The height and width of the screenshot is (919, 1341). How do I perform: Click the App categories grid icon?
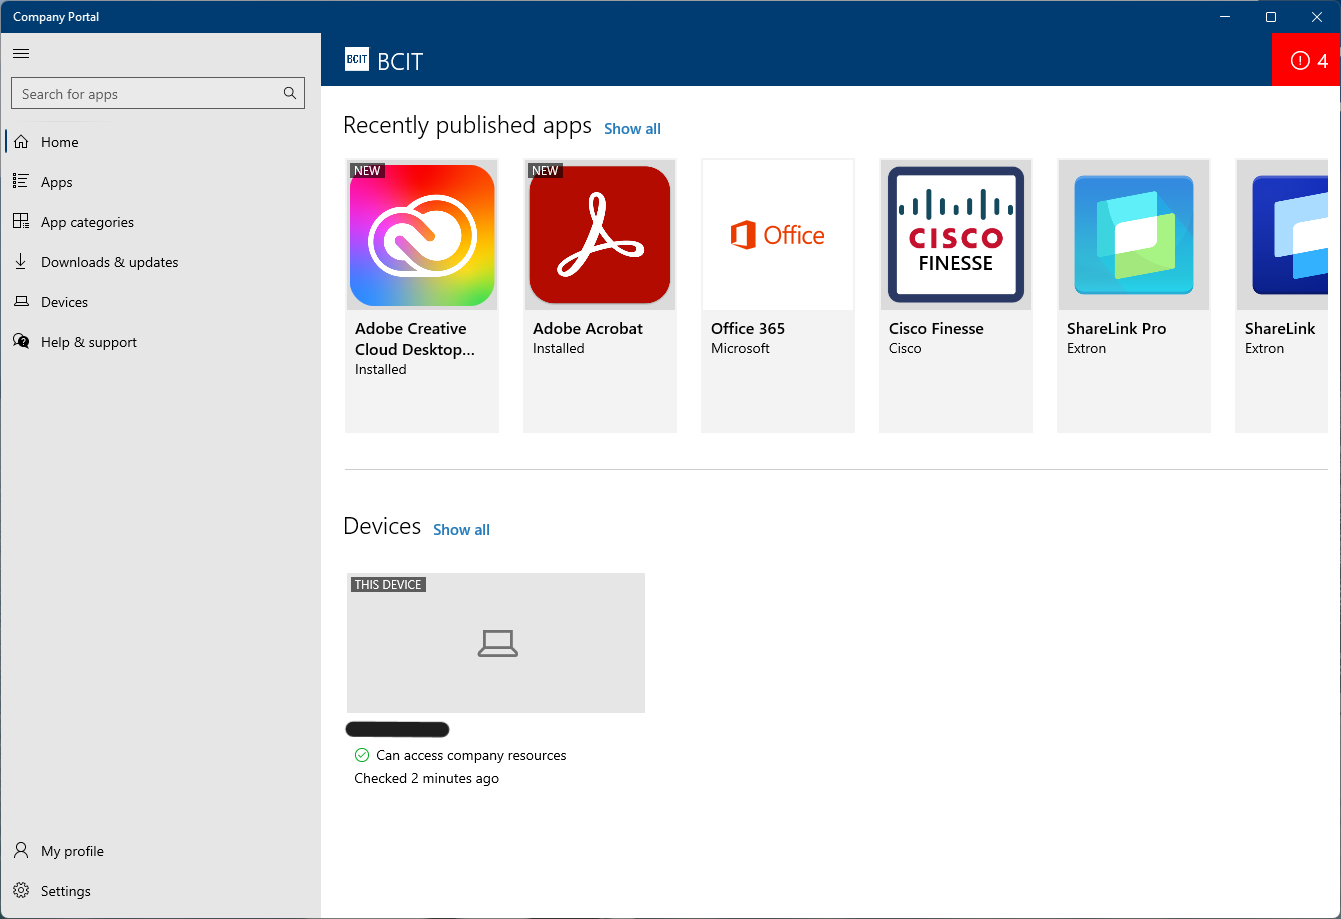click(x=21, y=222)
